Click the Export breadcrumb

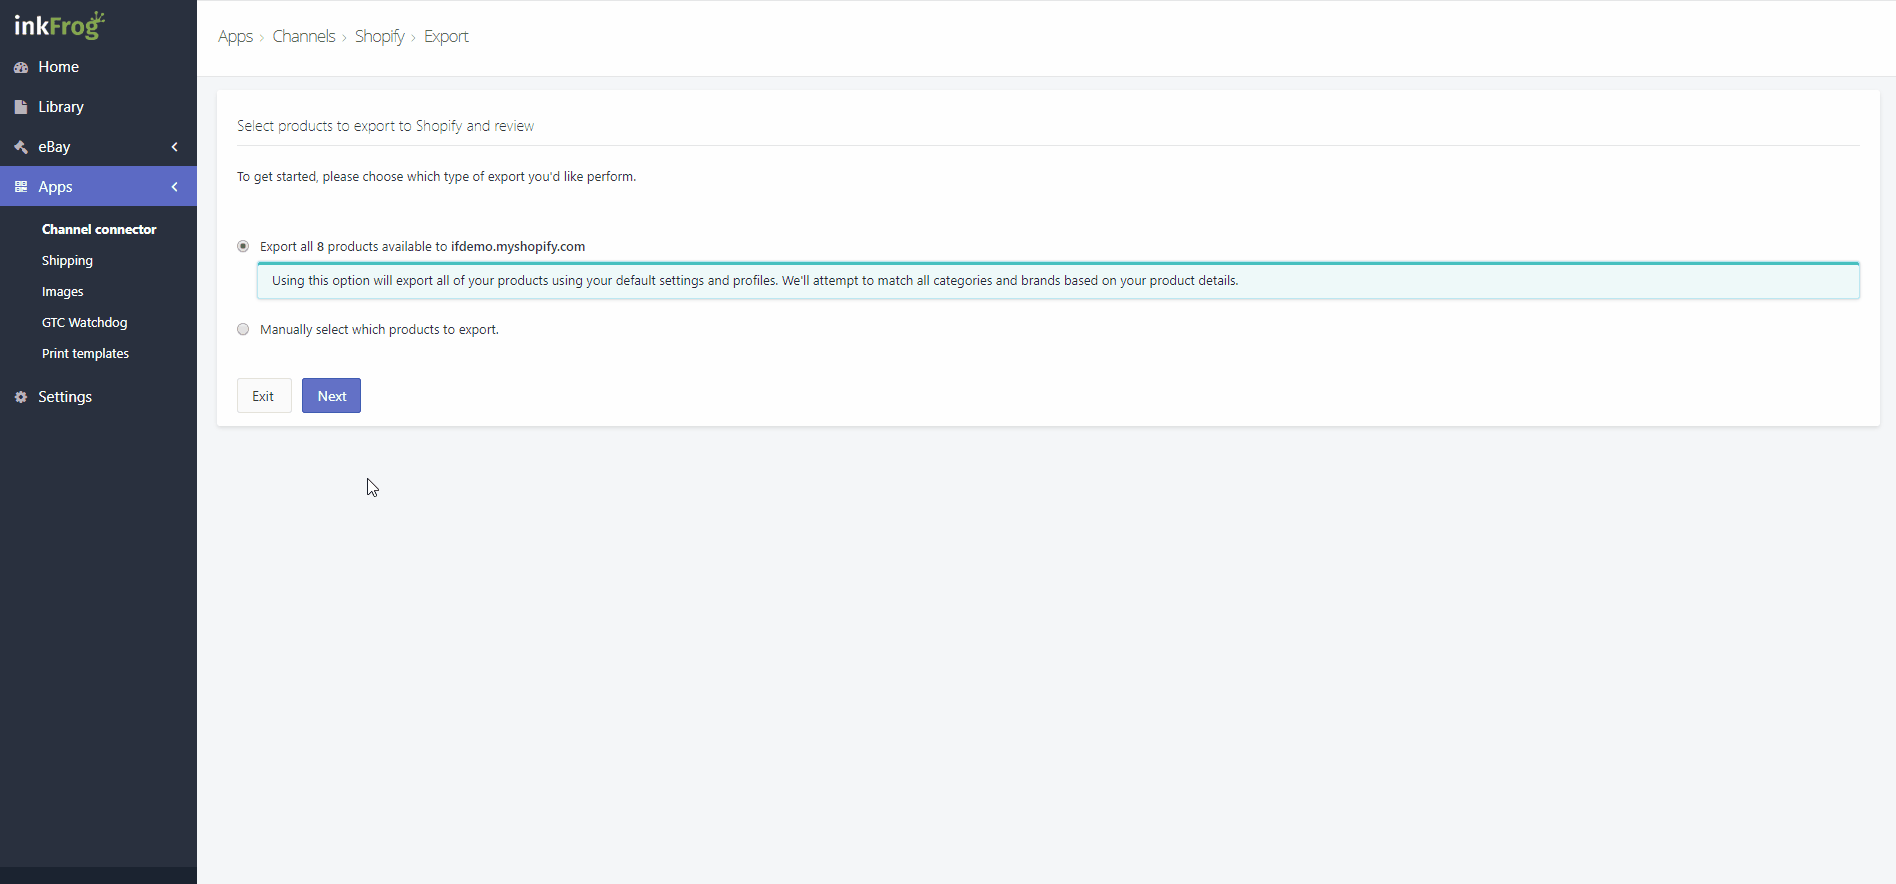coord(446,36)
